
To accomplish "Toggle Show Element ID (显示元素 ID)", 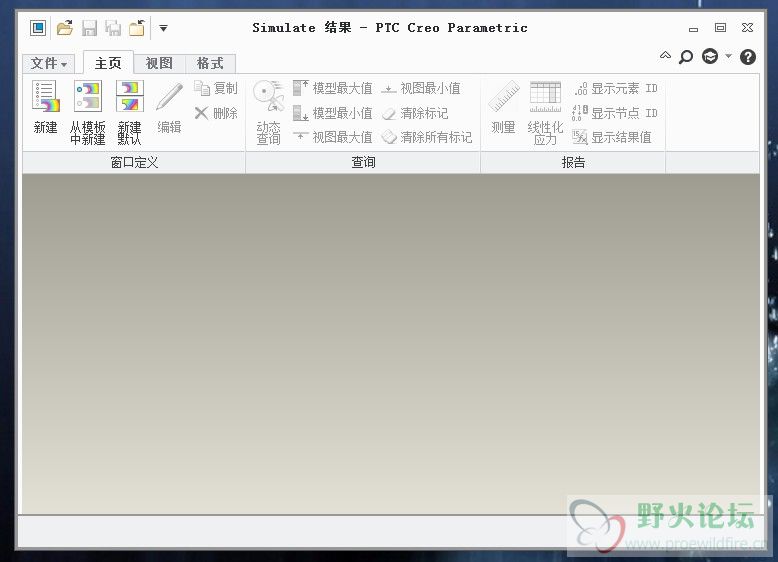I will (x=615, y=89).
